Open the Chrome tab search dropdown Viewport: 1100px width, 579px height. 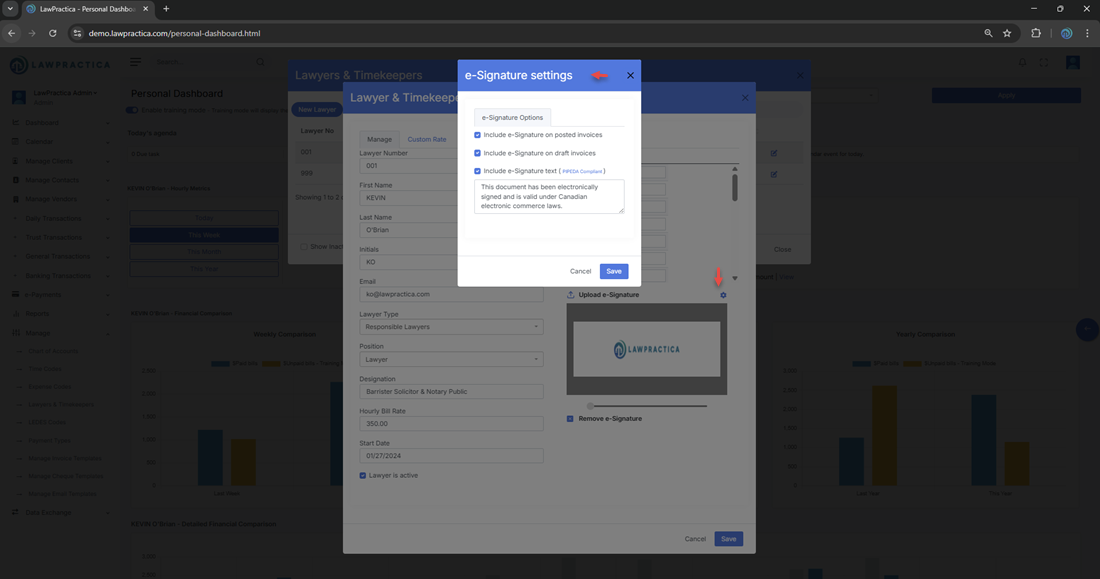pos(10,9)
